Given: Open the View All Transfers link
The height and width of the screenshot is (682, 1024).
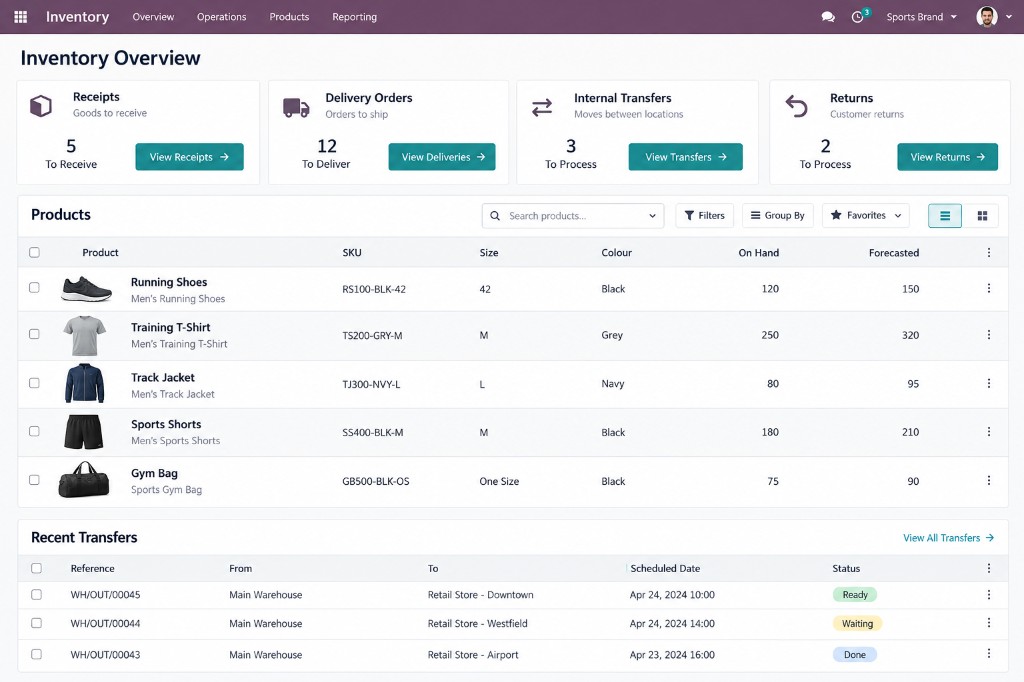Looking at the screenshot, I should (948, 538).
